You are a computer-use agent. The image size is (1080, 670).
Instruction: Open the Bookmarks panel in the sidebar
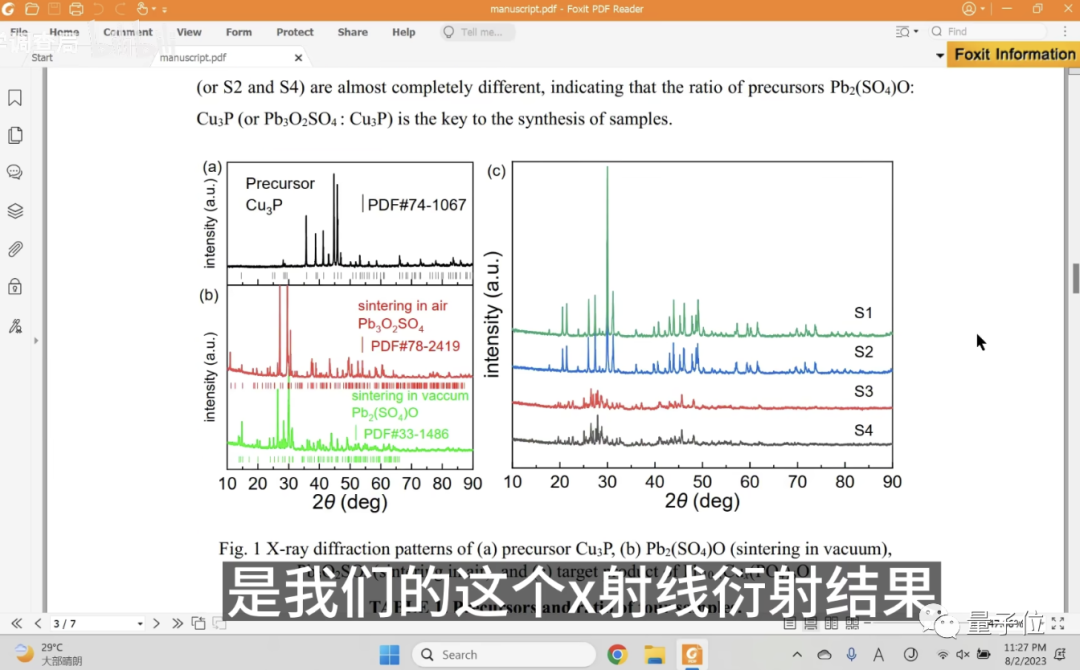(15, 98)
